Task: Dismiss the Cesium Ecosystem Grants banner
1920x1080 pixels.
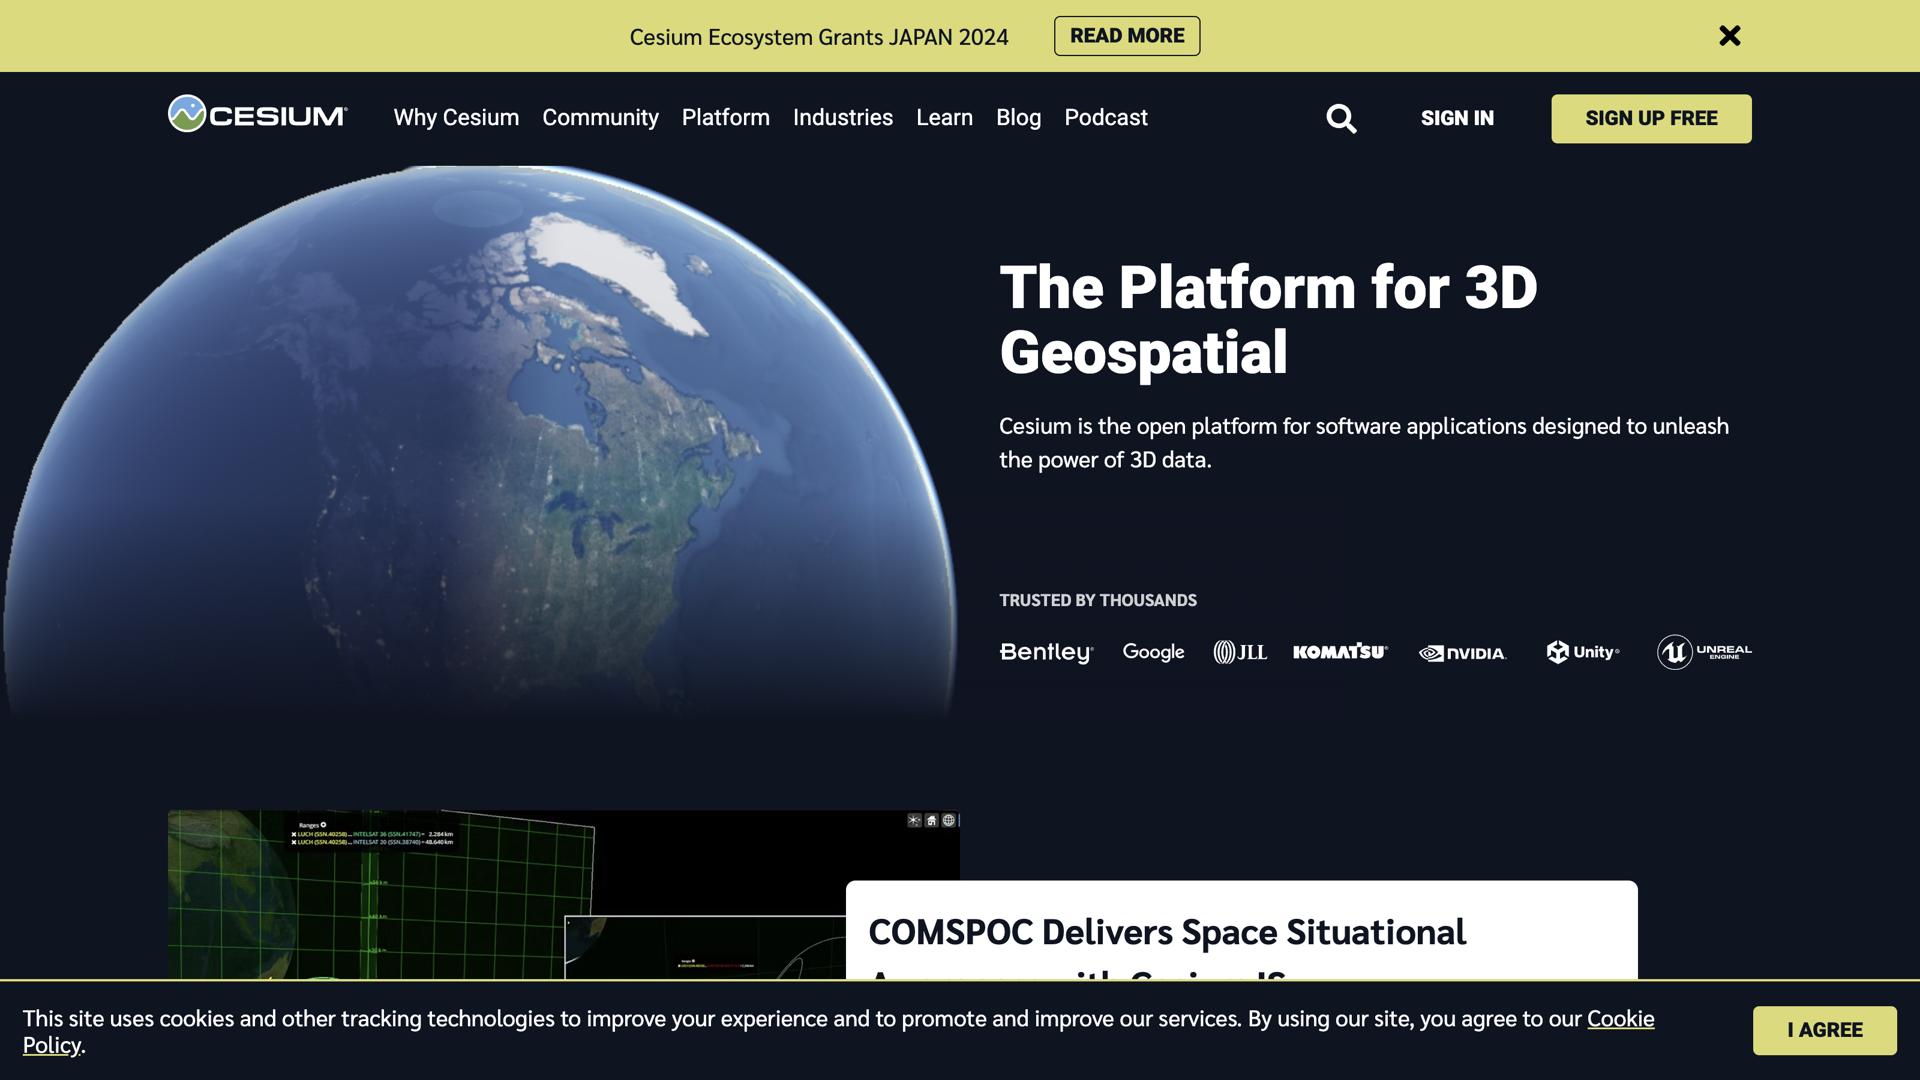Action: coord(1729,35)
